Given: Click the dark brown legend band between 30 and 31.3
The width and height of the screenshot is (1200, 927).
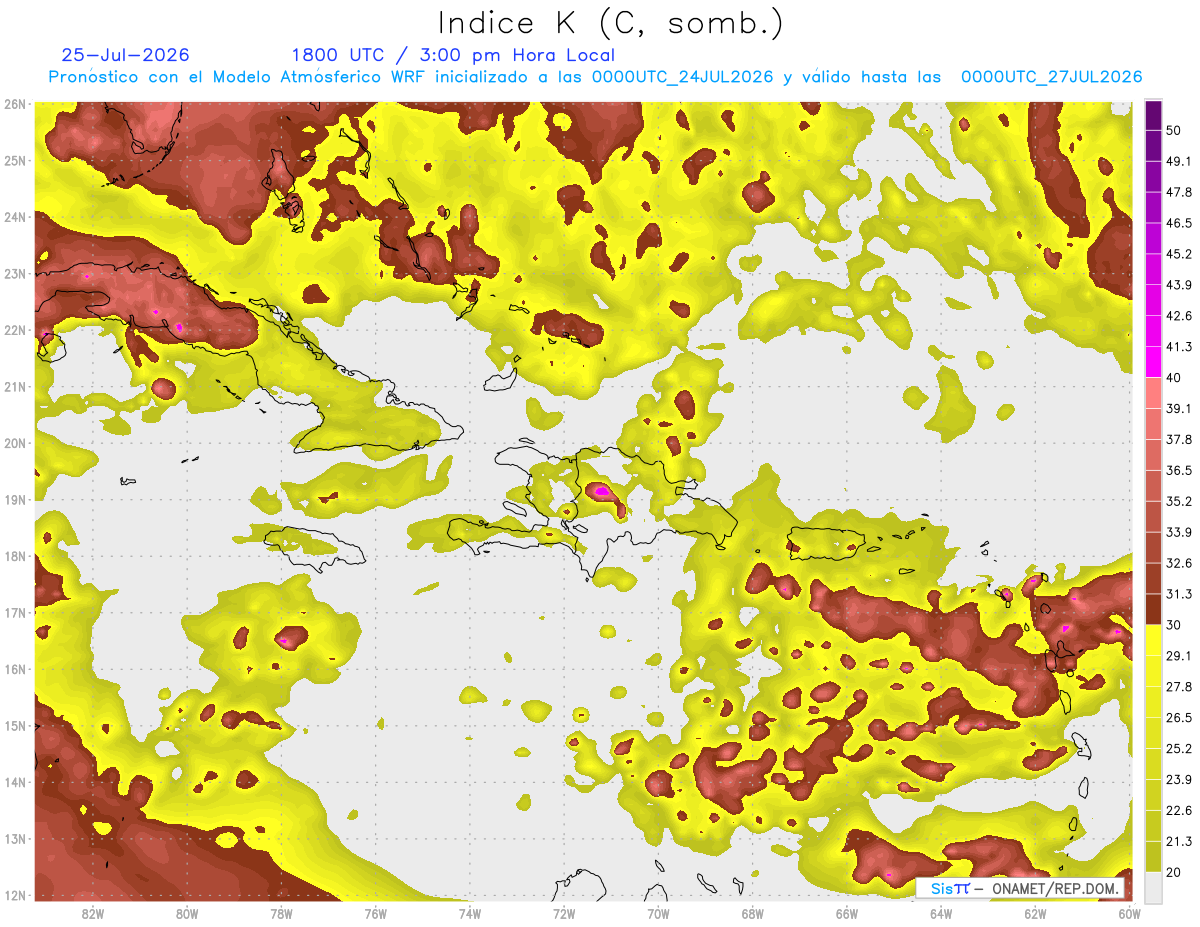Looking at the screenshot, I should click(x=1154, y=609).
